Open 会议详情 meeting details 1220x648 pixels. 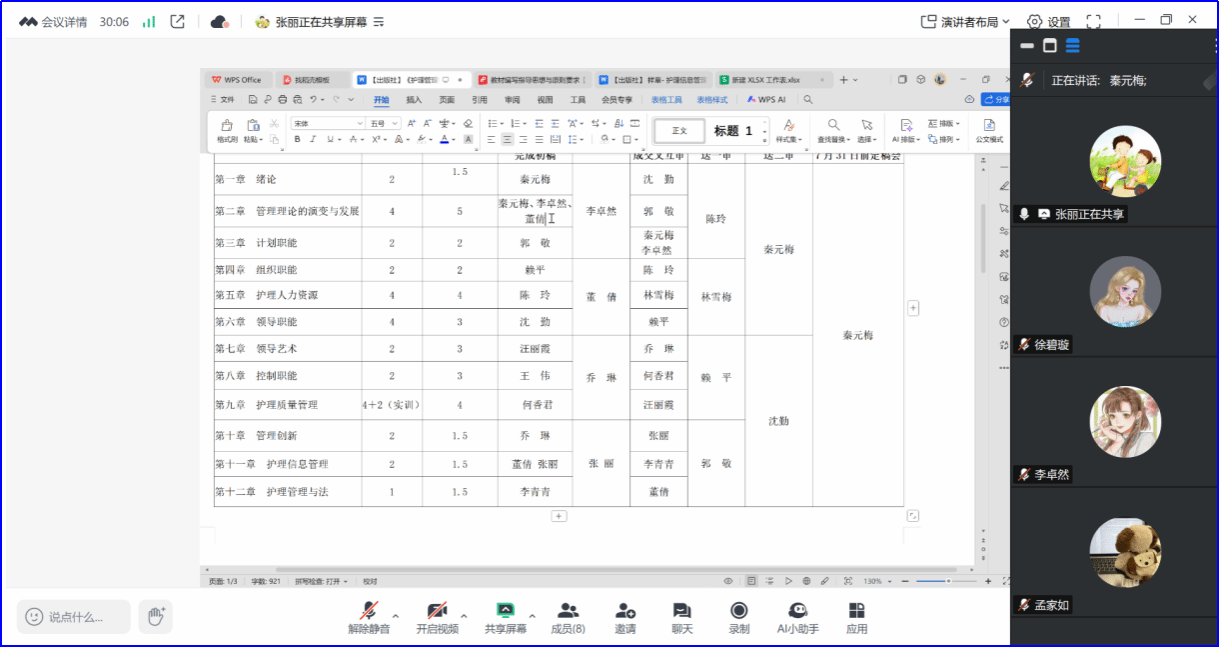[53, 21]
